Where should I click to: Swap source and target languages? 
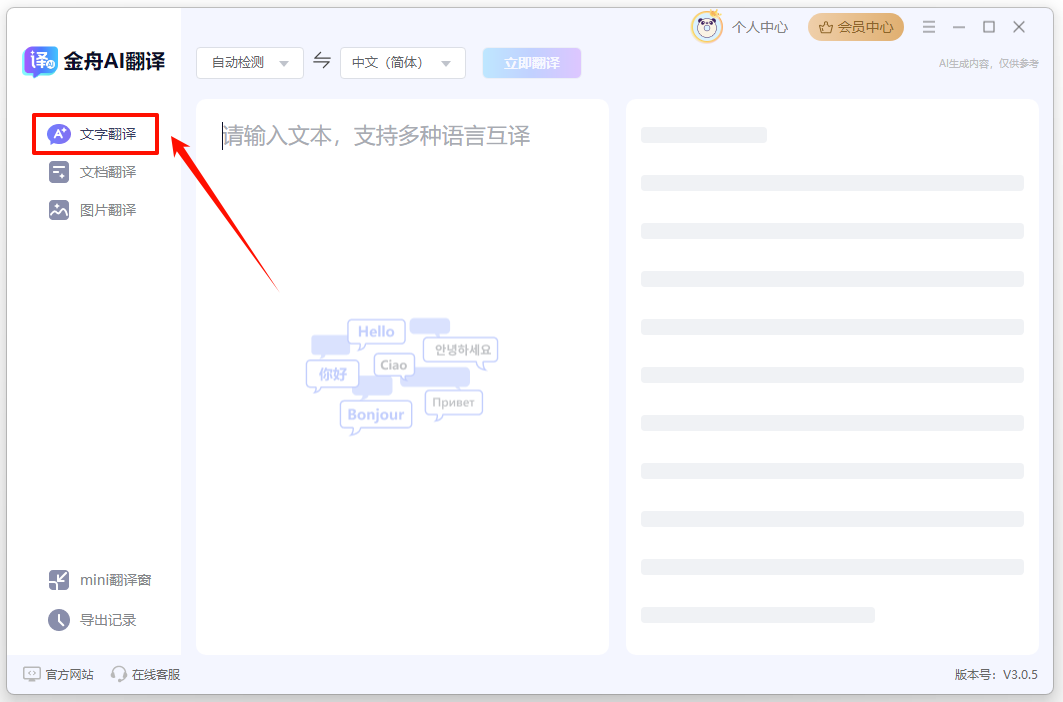pos(322,61)
